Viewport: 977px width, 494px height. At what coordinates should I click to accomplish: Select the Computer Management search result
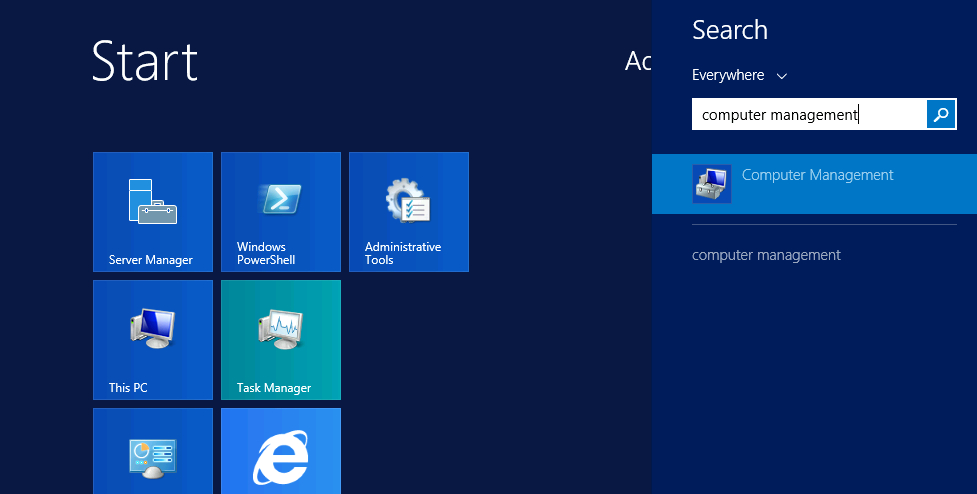[x=814, y=184]
